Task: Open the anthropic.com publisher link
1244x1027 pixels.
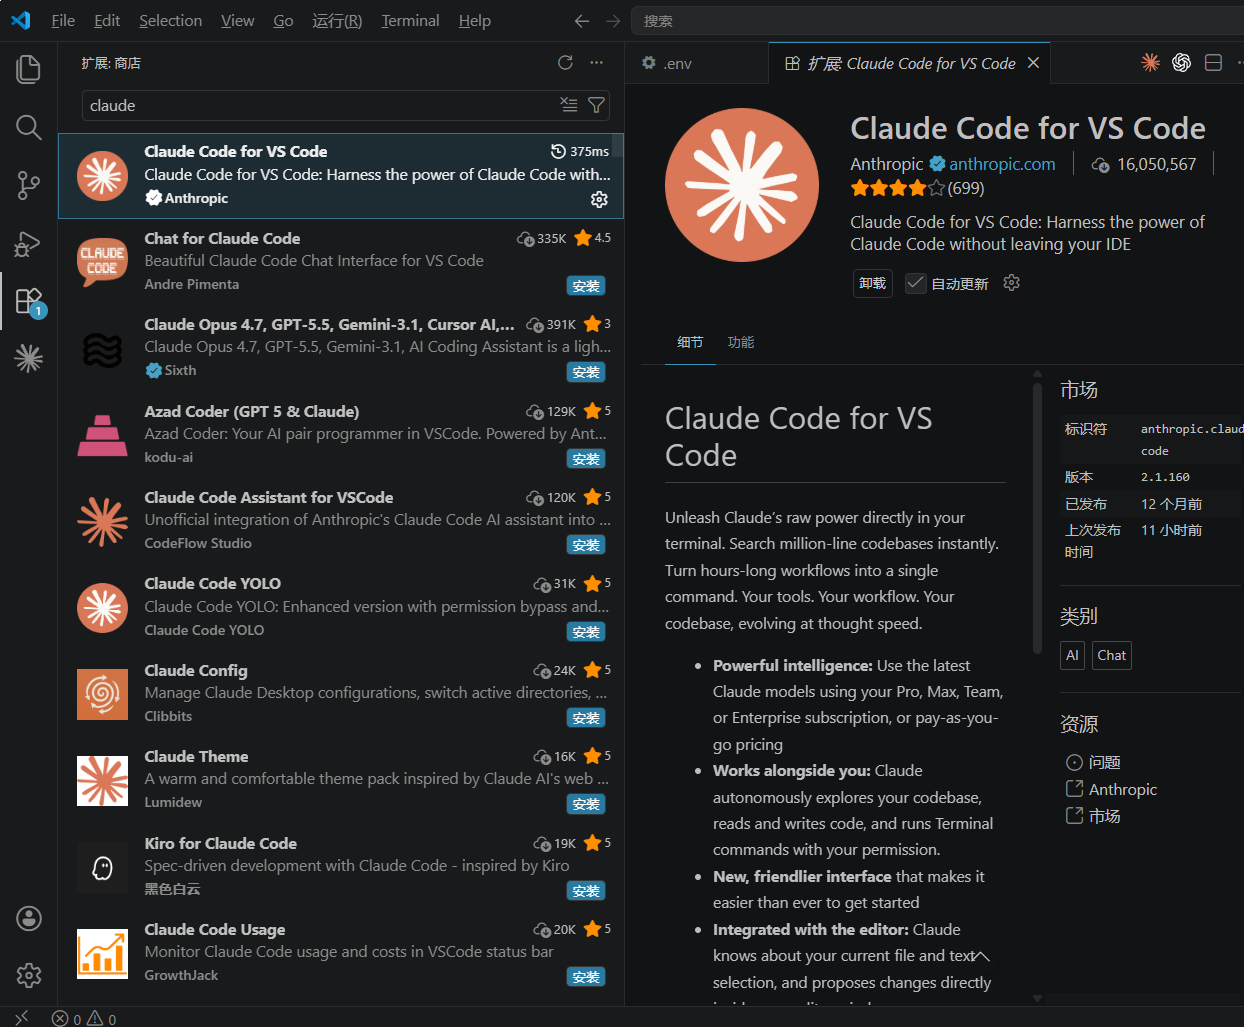Action: pyautogui.click(x=1002, y=164)
